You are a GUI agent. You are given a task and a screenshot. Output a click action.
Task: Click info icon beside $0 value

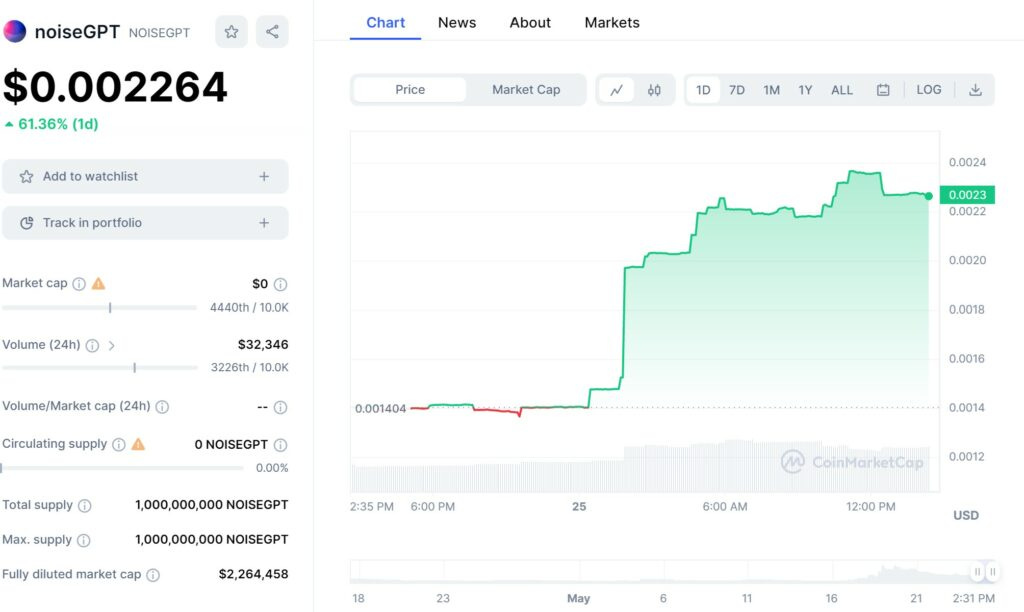(280, 284)
